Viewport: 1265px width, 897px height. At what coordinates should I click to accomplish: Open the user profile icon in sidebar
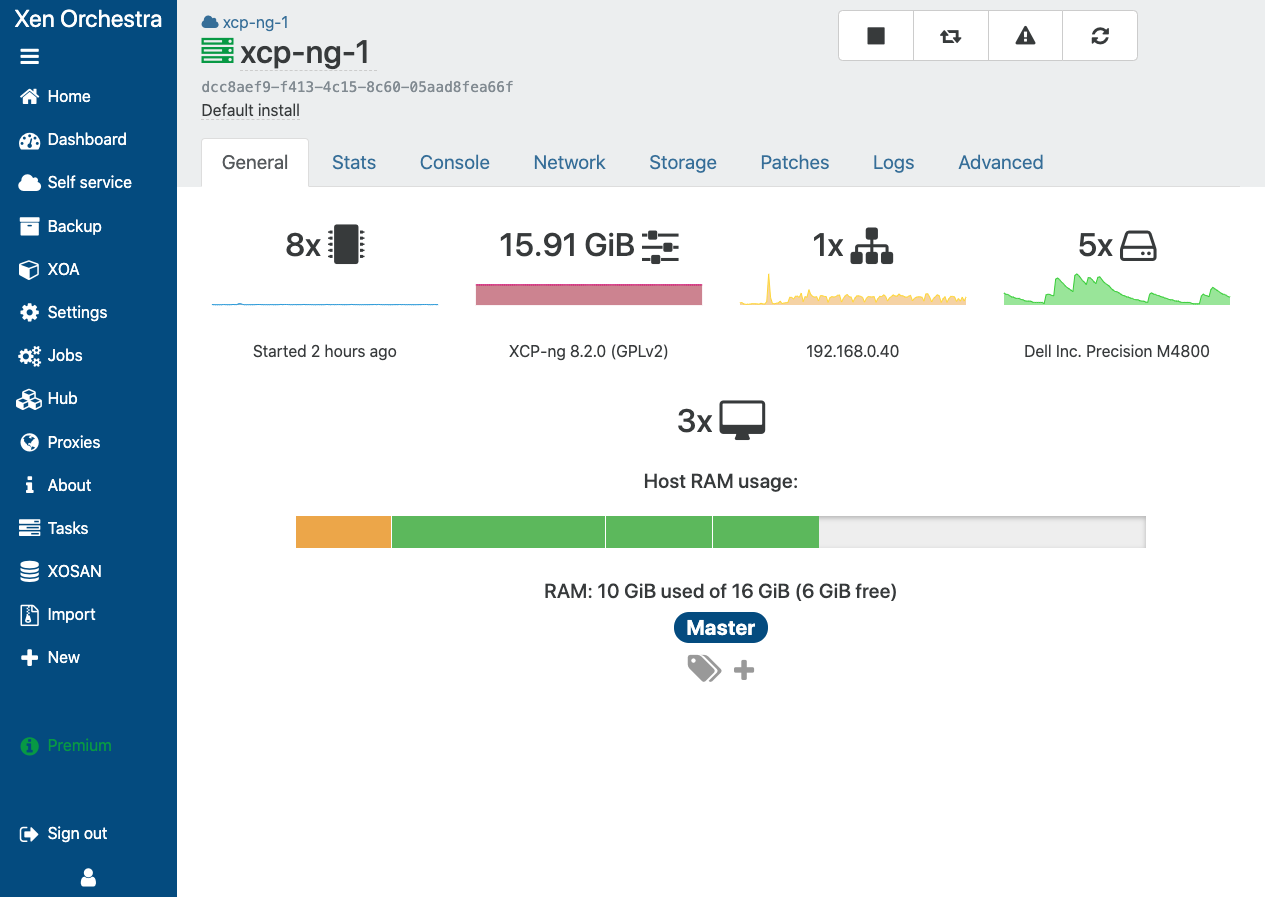[88, 877]
